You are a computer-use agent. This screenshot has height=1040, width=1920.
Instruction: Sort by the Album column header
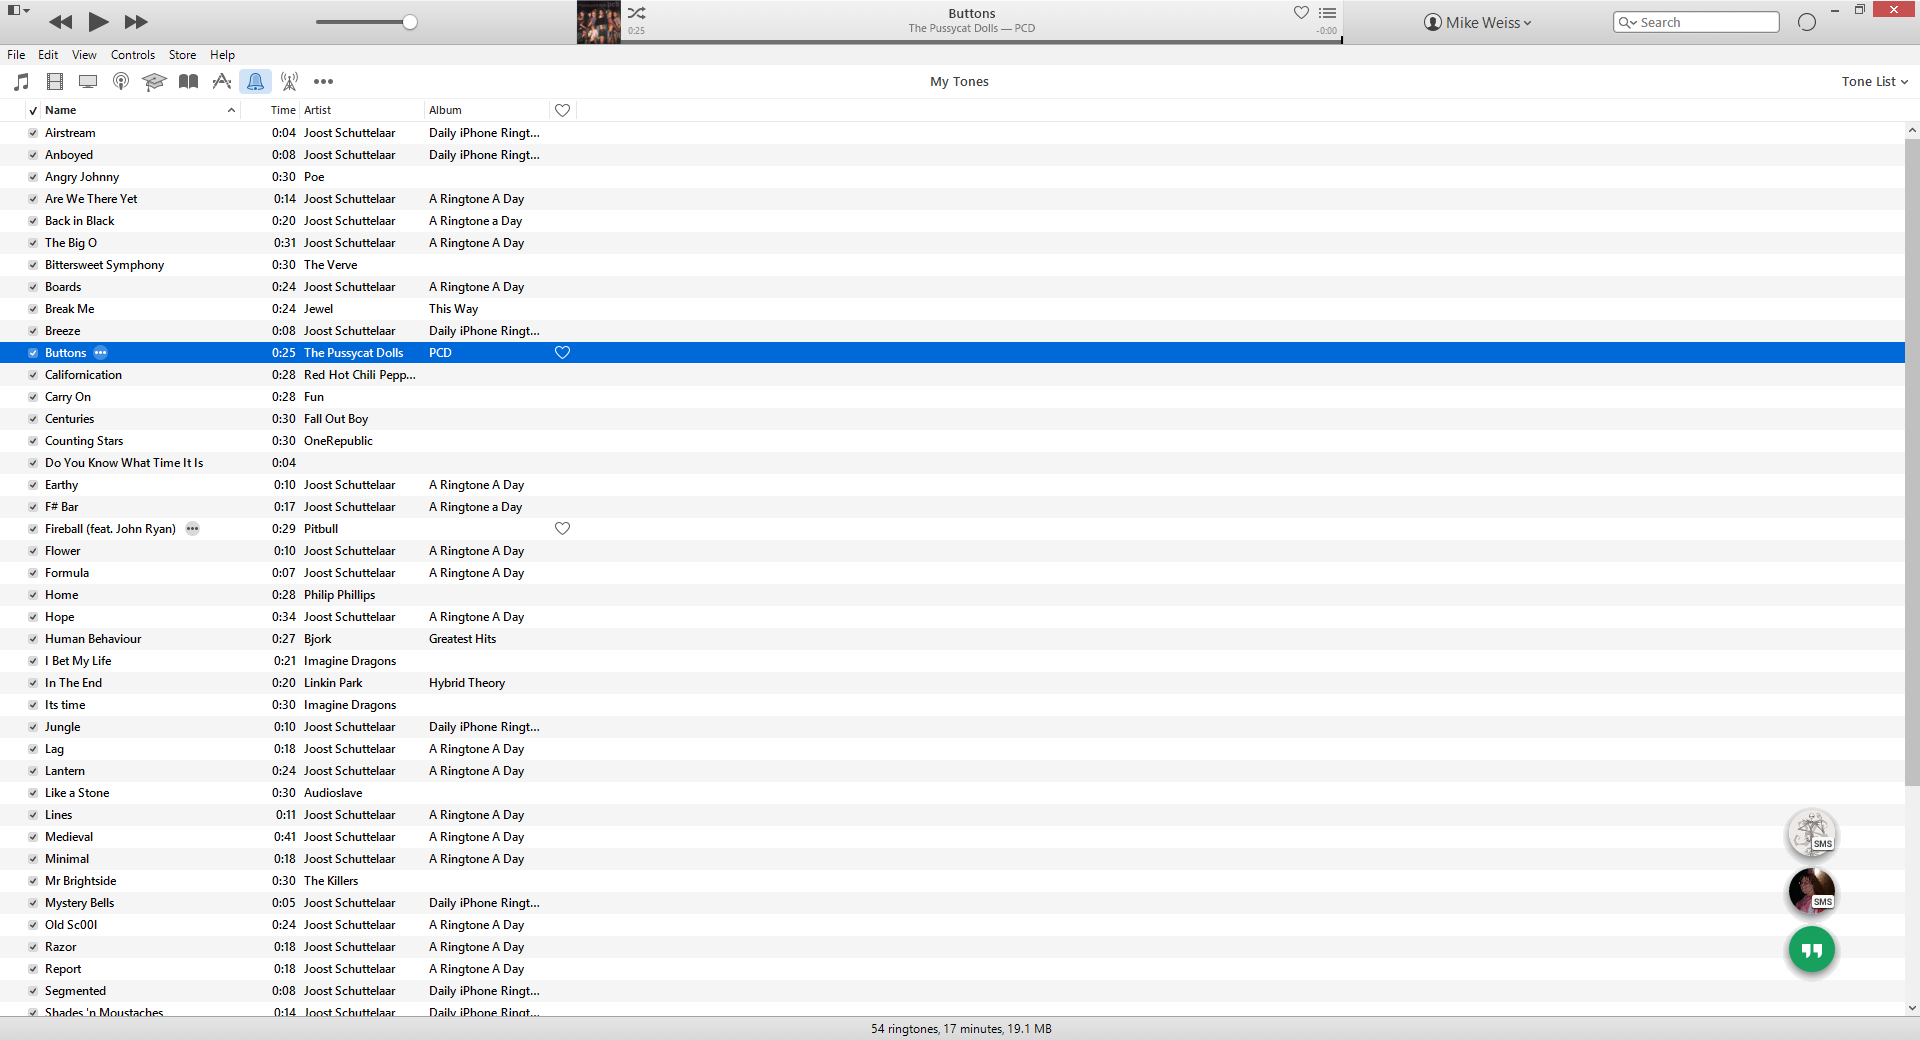pos(486,110)
